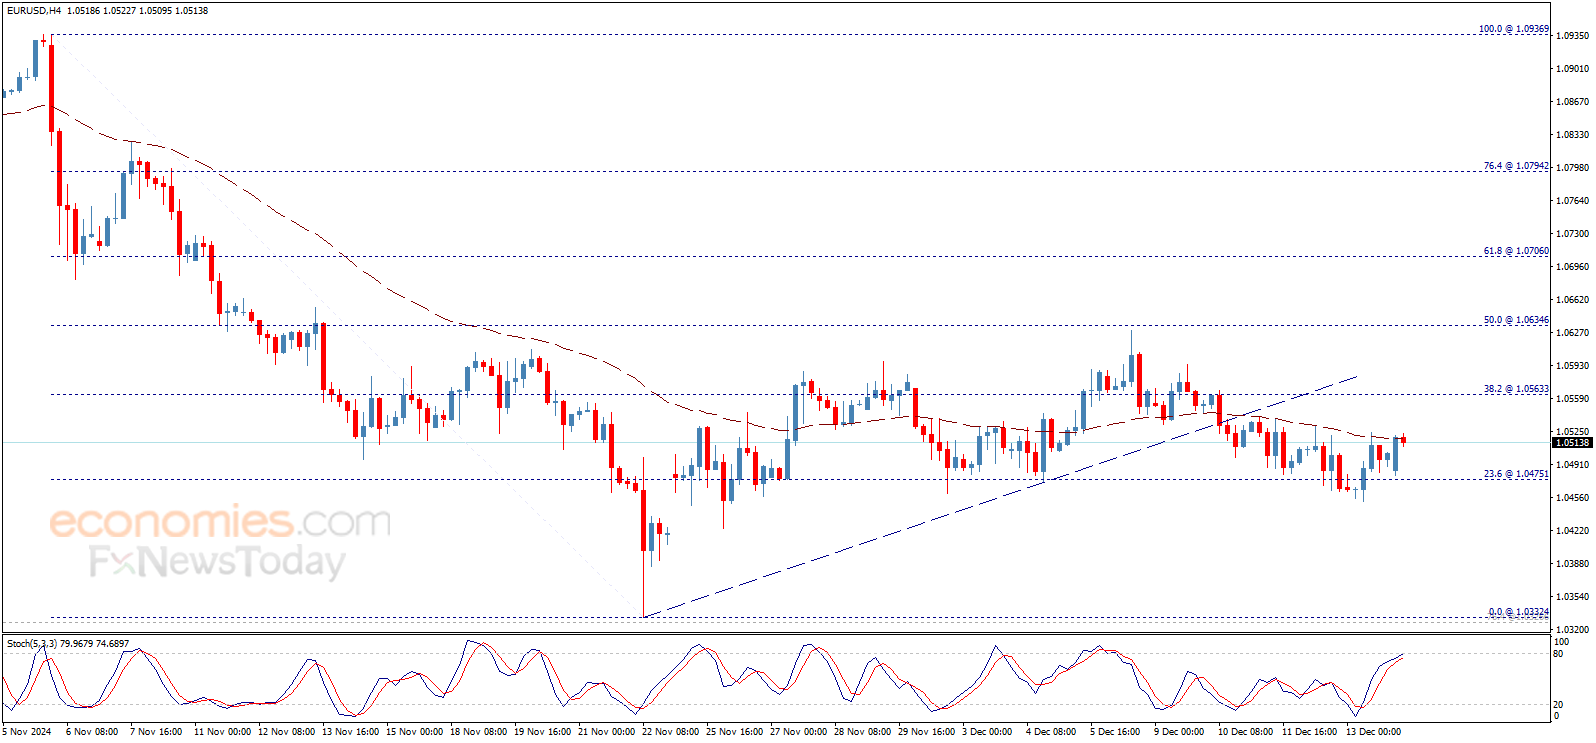1596x743 pixels.
Task: Select the 23.6 @ 1.04751 Fibonacci label
Action: (1516, 474)
